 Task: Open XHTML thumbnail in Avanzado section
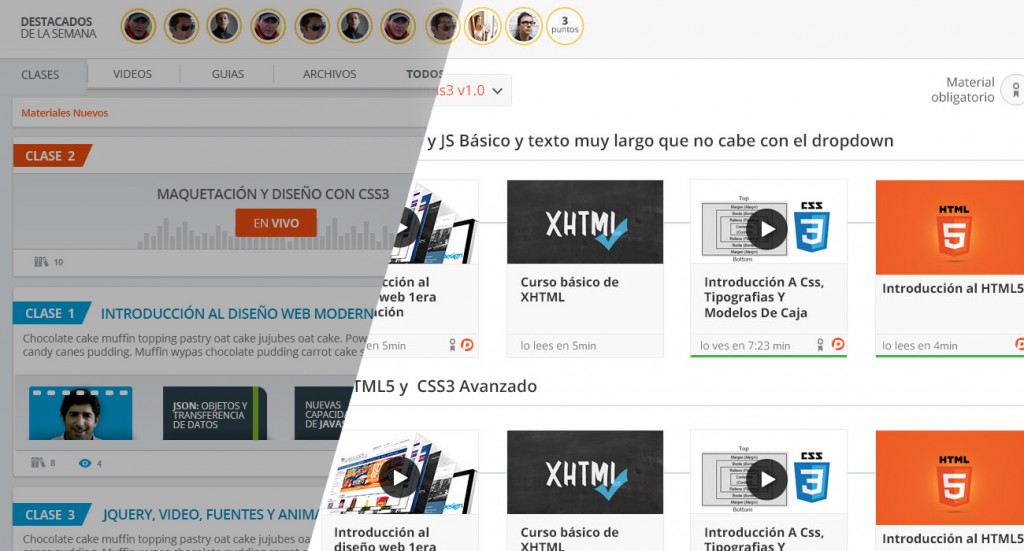coord(584,472)
